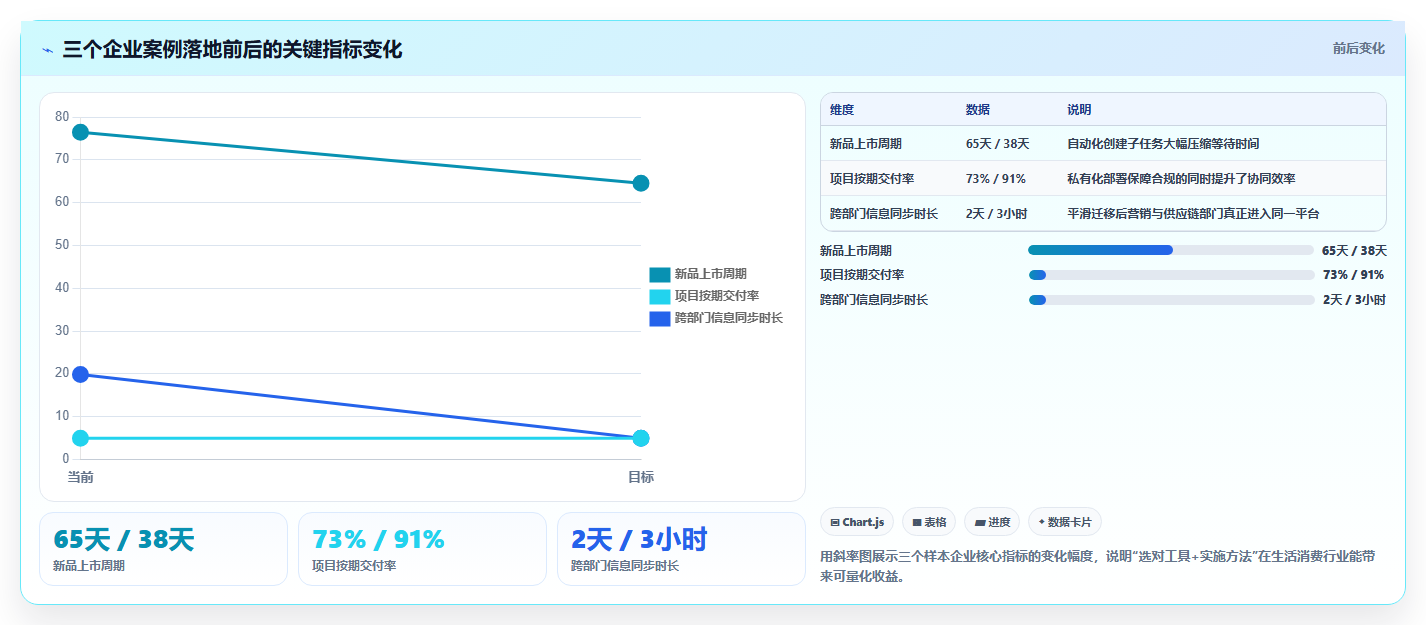Click the 进度 tag

[x=992, y=522]
